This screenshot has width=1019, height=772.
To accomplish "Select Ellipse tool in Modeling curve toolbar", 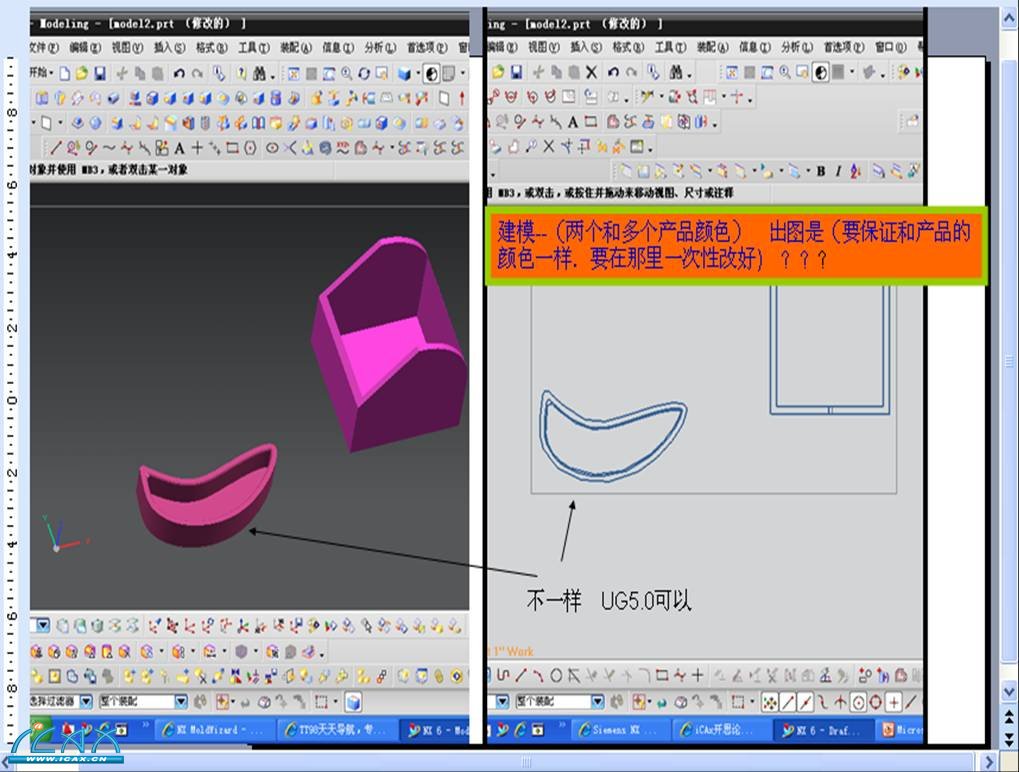I will point(272,148).
